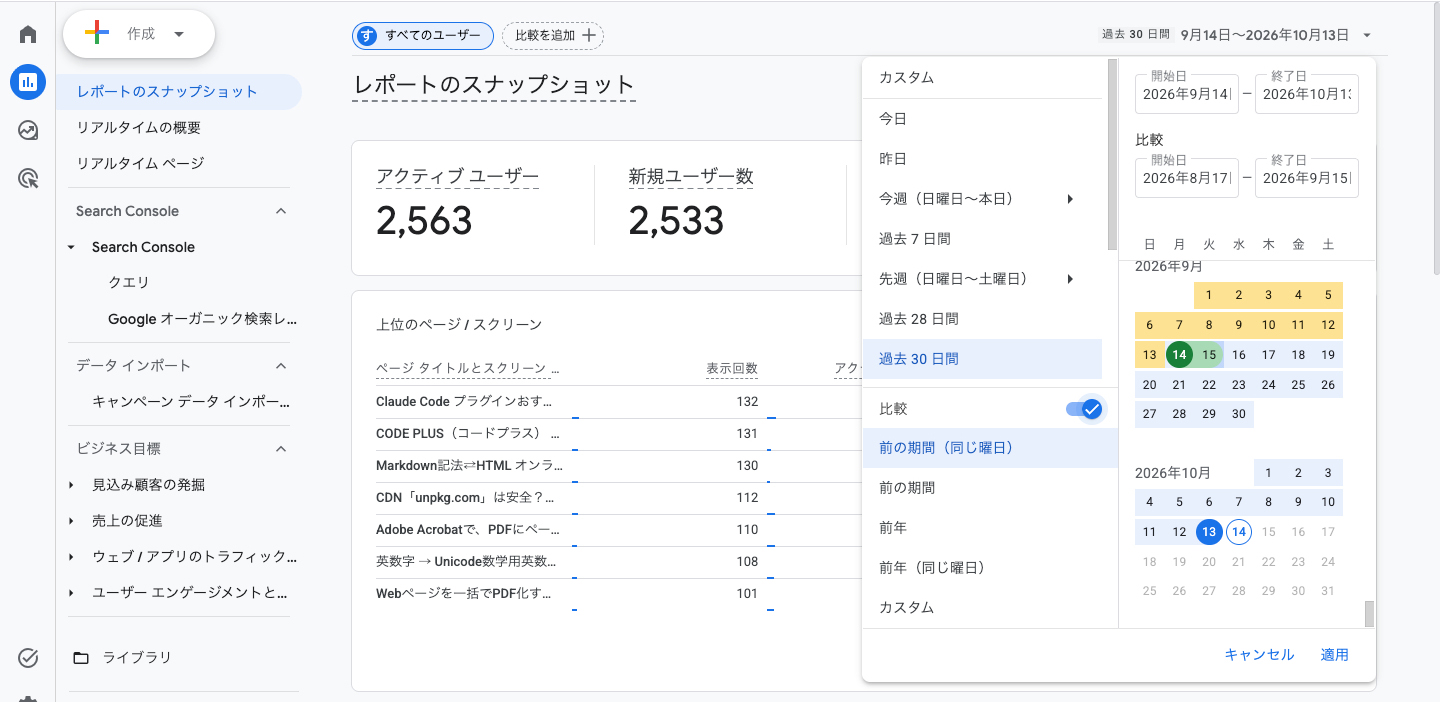Select 今日 date range
The width and height of the screenshot is (1440, 702).
click(x=982, y=118)
